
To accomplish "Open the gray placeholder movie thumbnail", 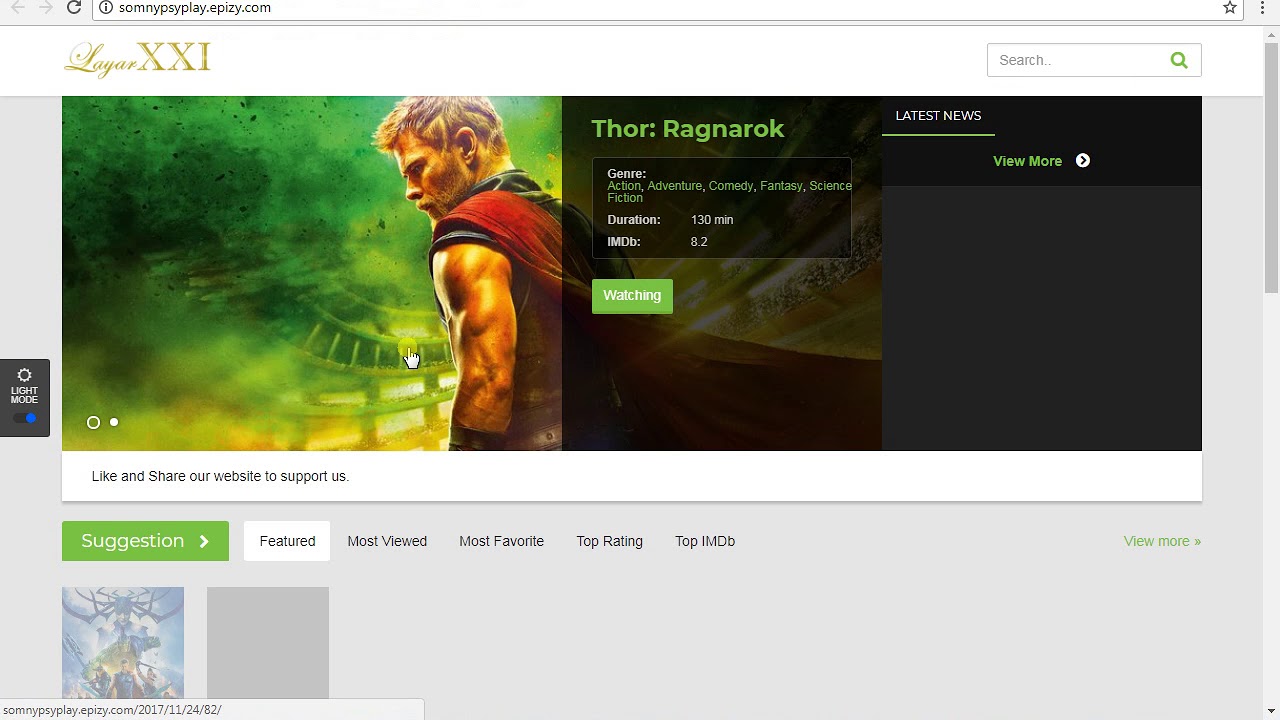I will (268, 642).
